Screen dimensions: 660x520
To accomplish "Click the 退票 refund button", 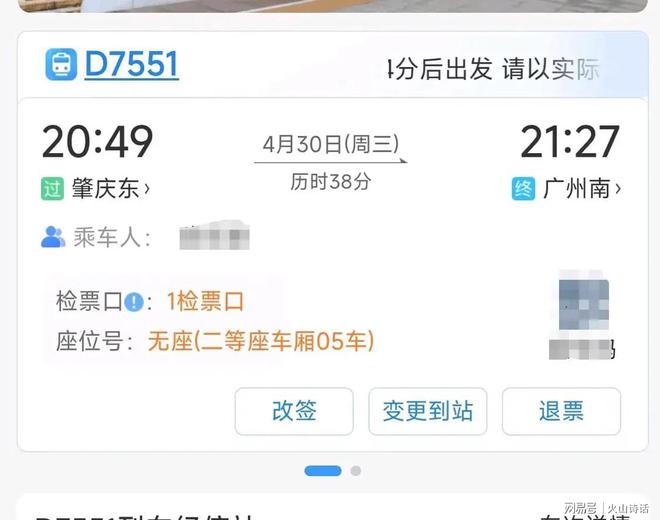I will pyautogui.click(x=561, y=411).
